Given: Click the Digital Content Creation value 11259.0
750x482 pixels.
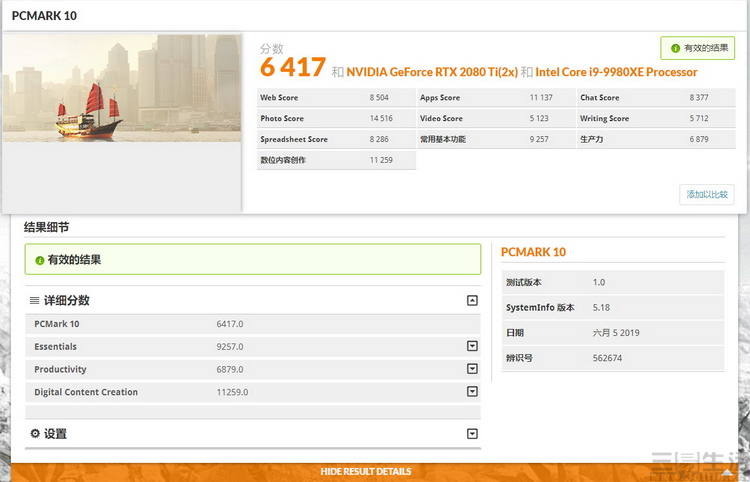Looking at the screenshot, I should [x=232, y=392].
